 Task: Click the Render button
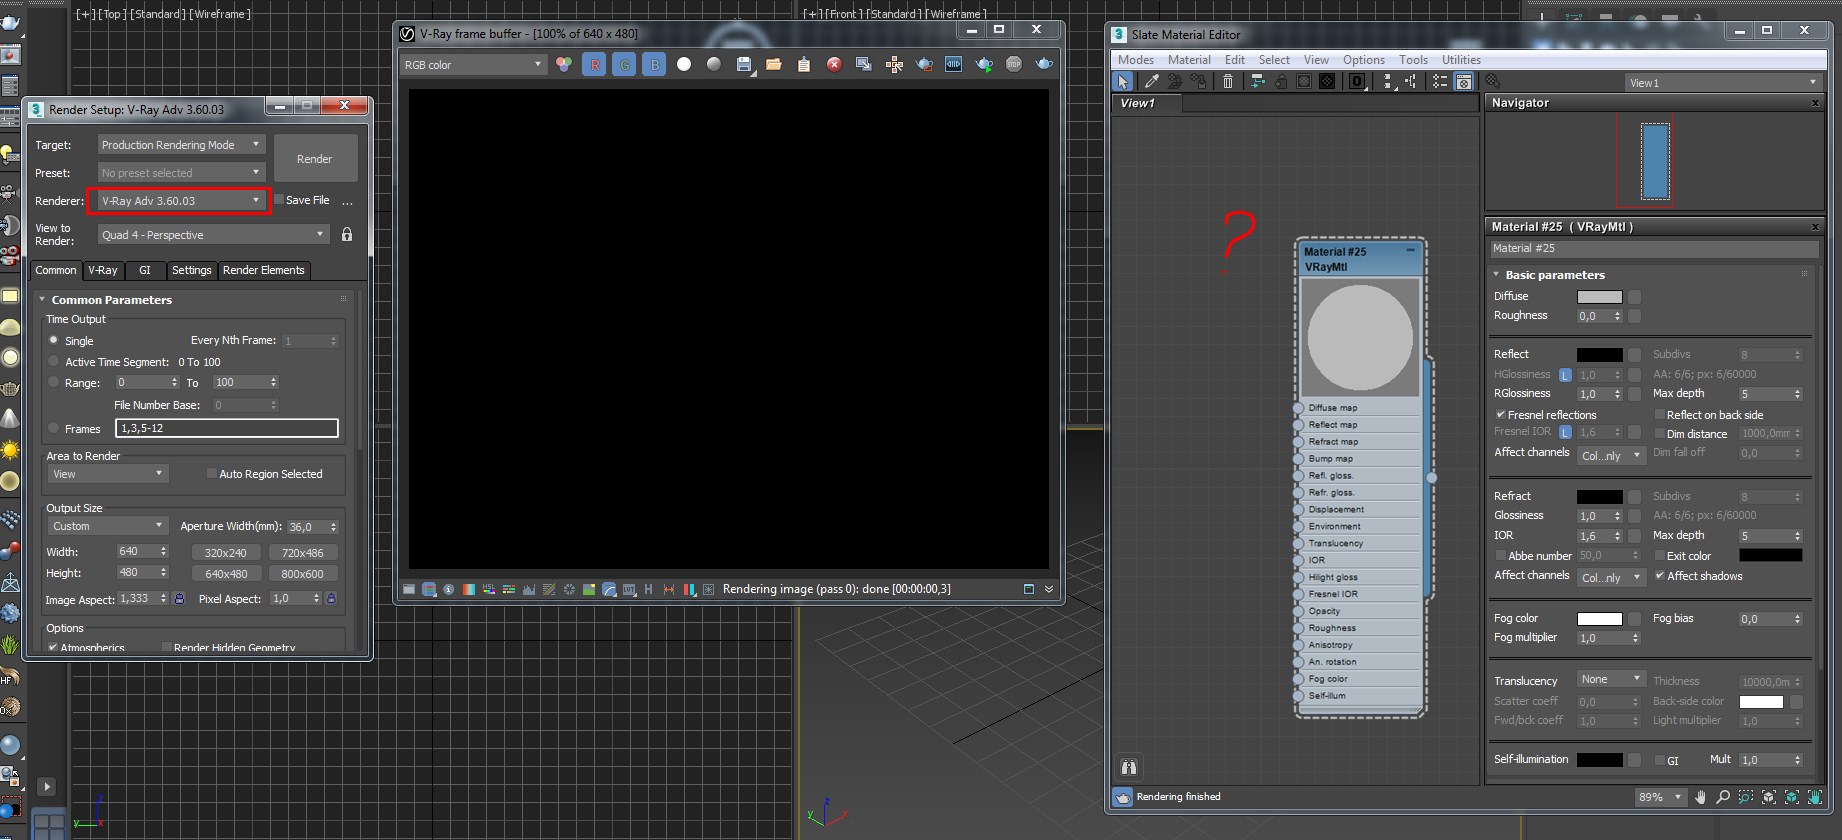click(x=315, y=159)
